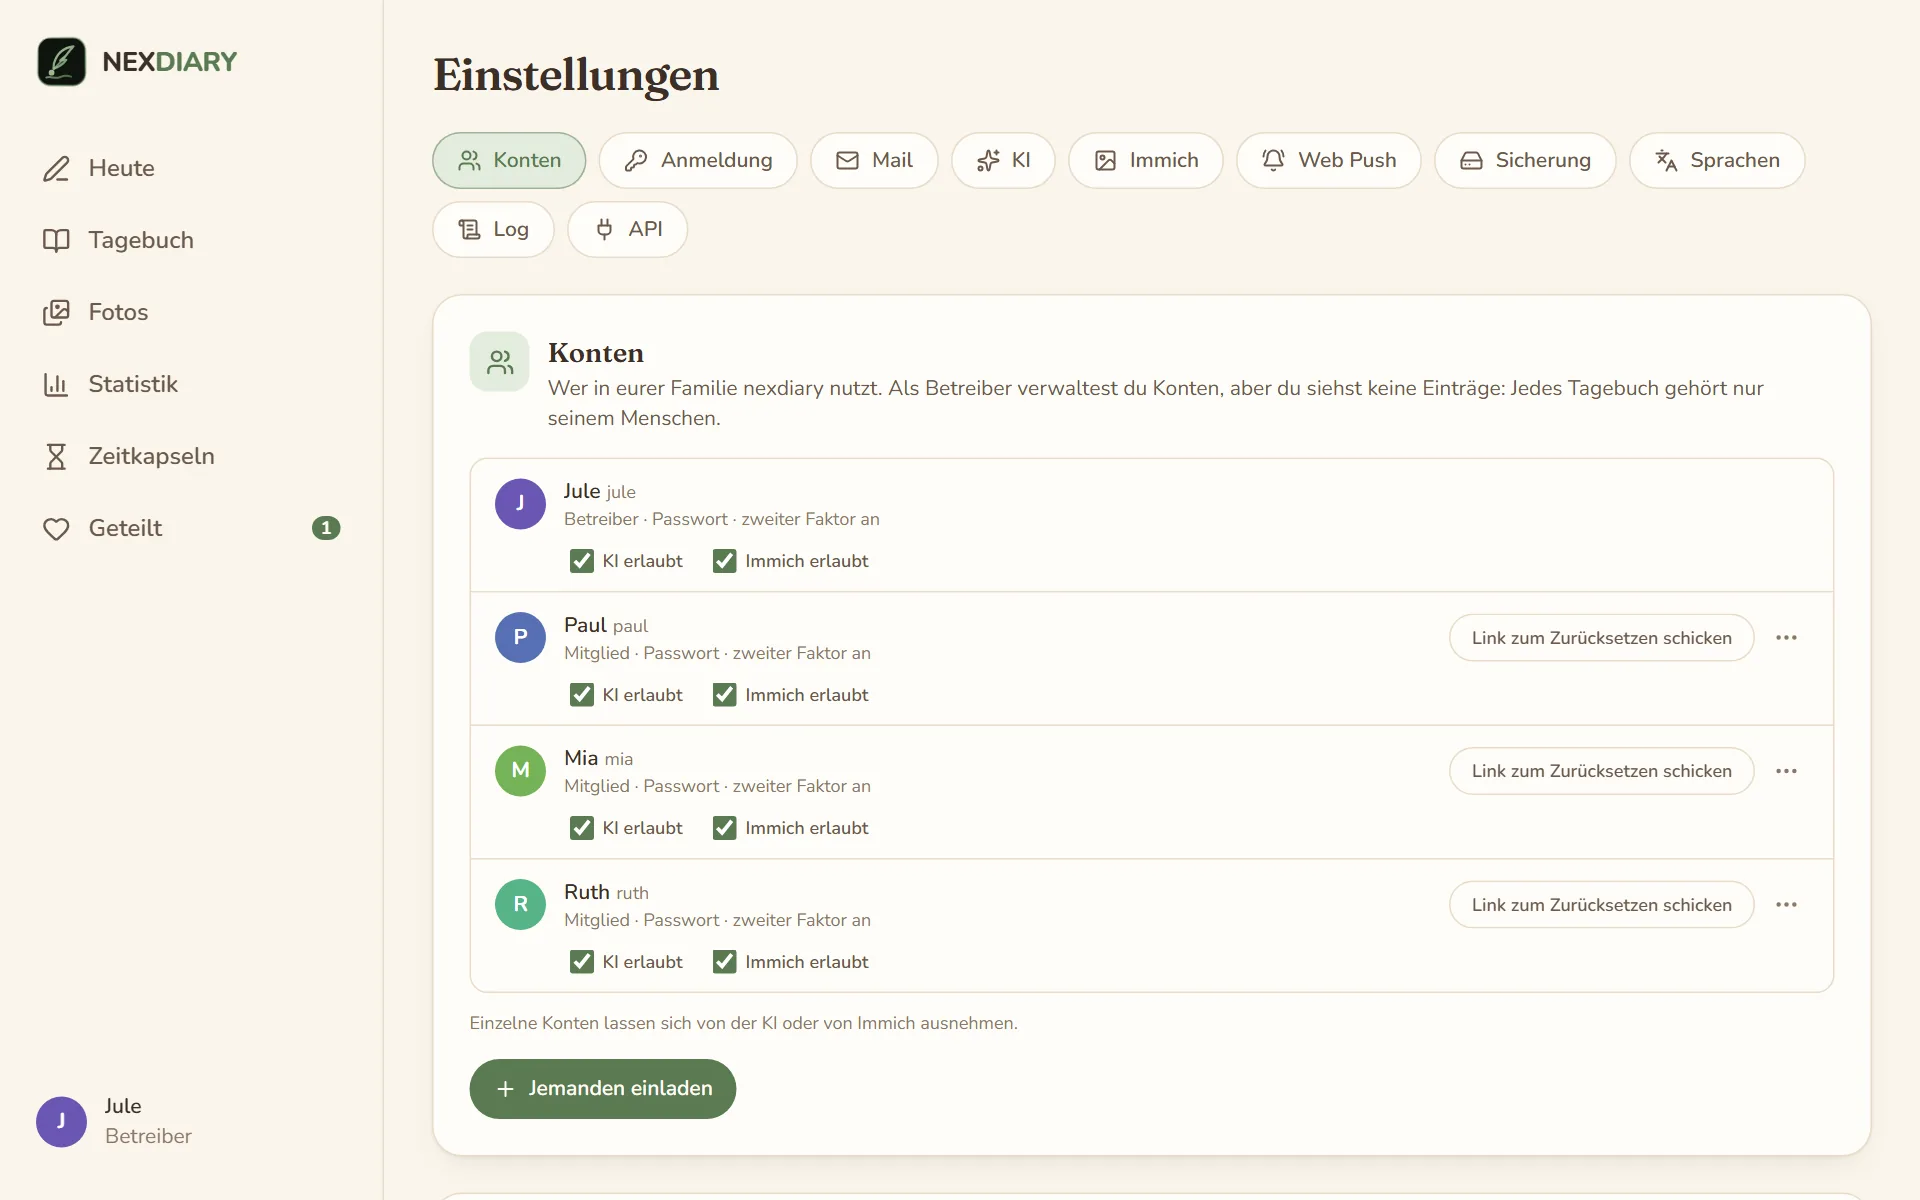
Task: Click the Geteilt notification badge showing 1
Action: click(326, 528)
